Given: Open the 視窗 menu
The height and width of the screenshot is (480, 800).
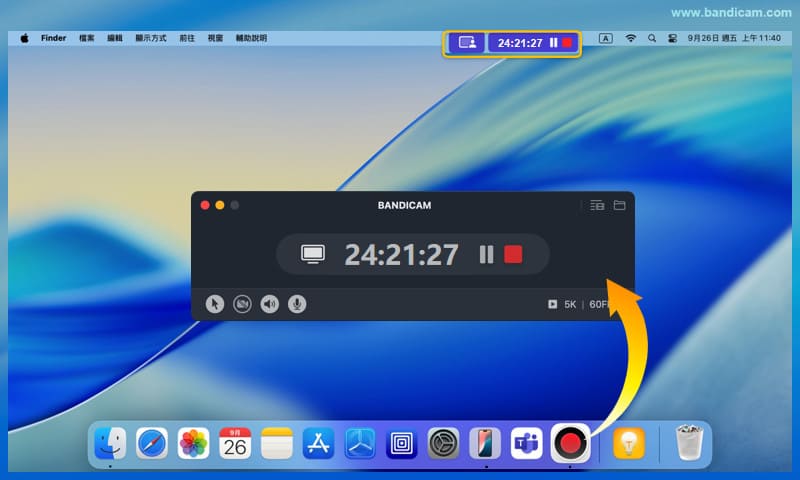Looking at the screenshot, I should point(215,38).
